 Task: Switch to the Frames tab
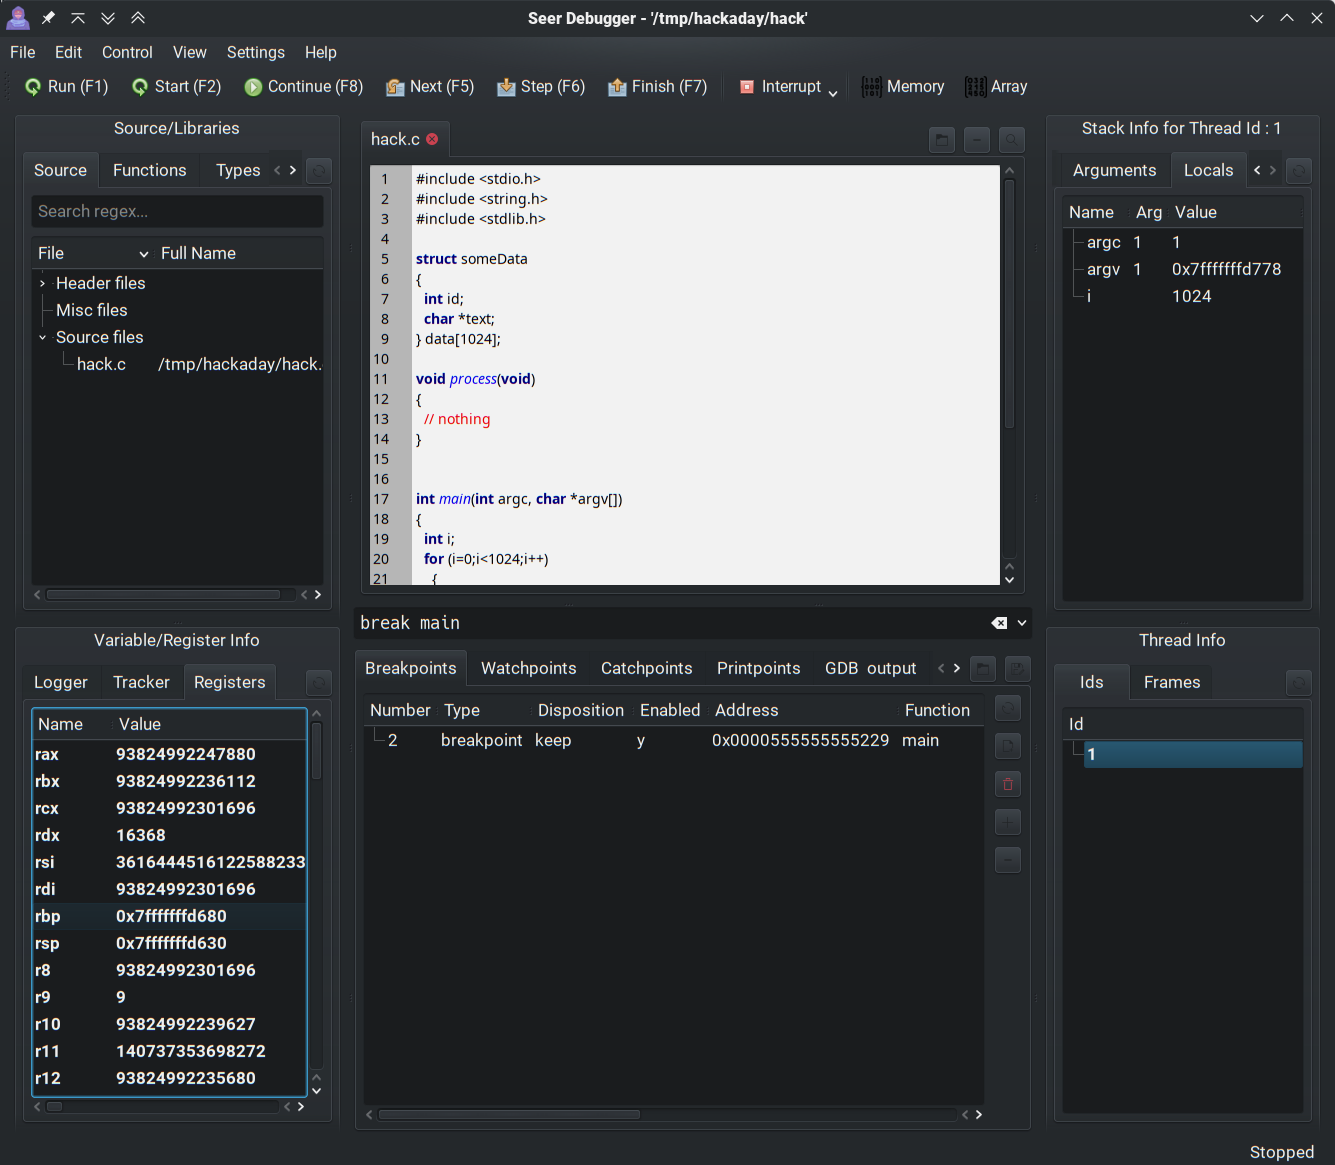tap(1171, 682)
